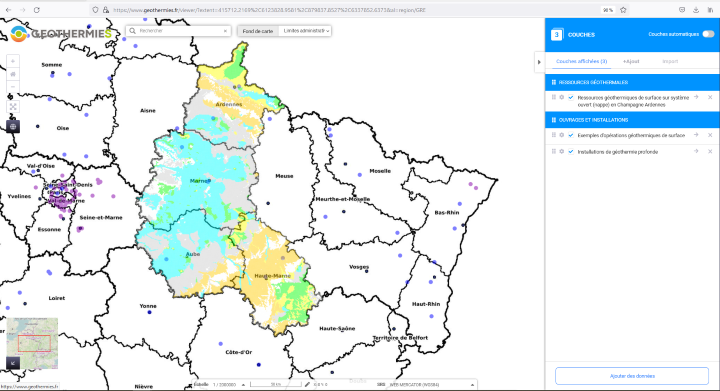The height and width of the screenshot is (391, 720).
Task: Reset map to home extent
Action: click(x=13, y=74)
